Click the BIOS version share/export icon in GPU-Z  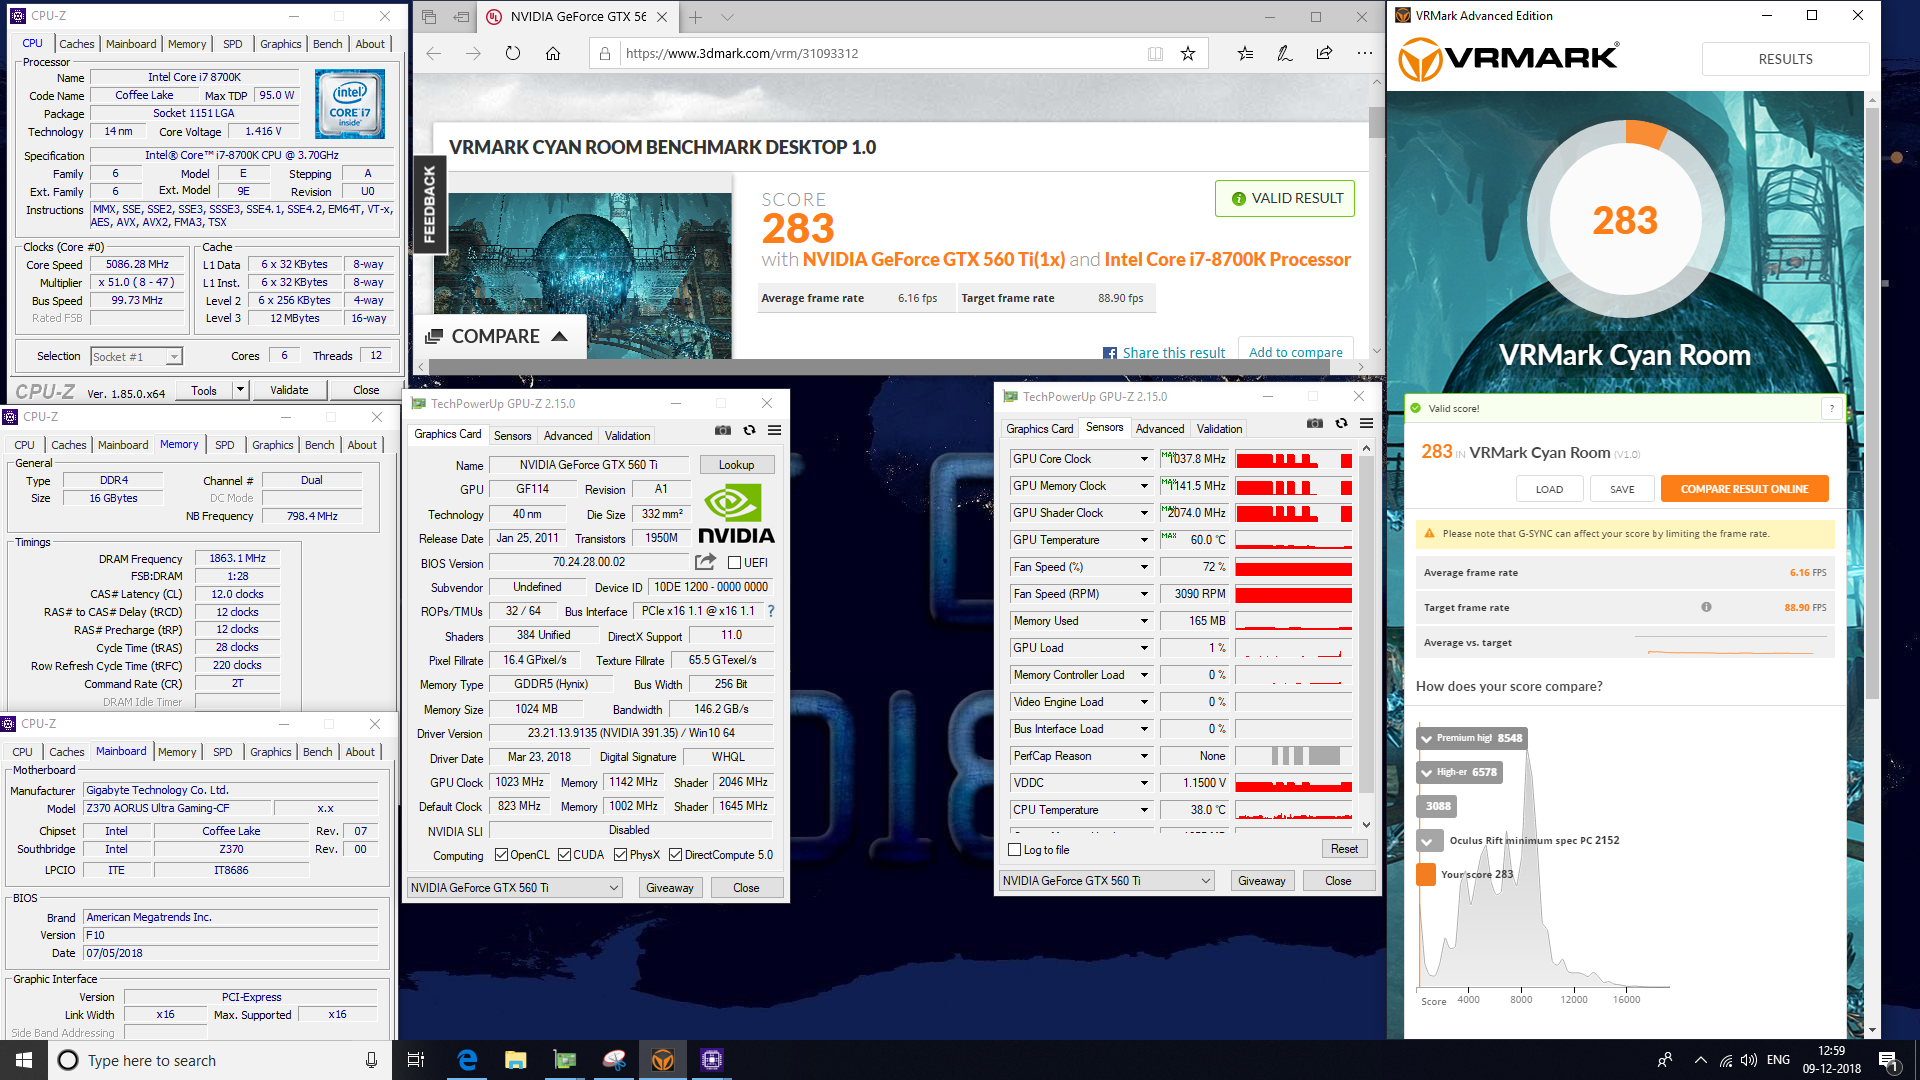(x=706, y=562)
